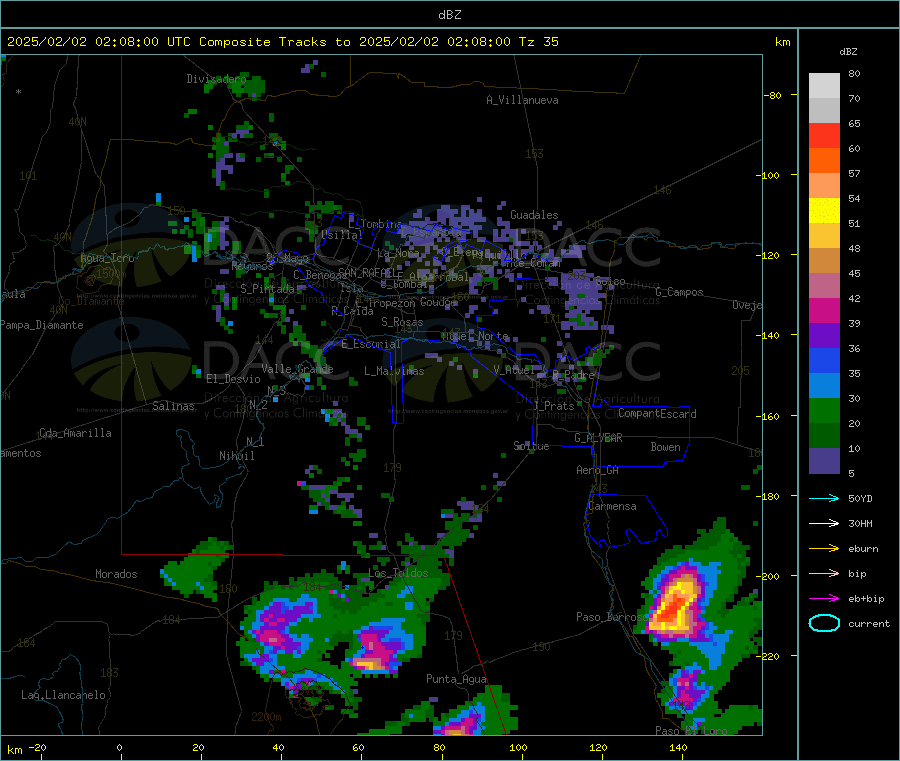The width and height of the screenshot is (900, 761).
Task: Select the purple 36-39 dBZ legend swatch
Action: [x=824, y=336]
